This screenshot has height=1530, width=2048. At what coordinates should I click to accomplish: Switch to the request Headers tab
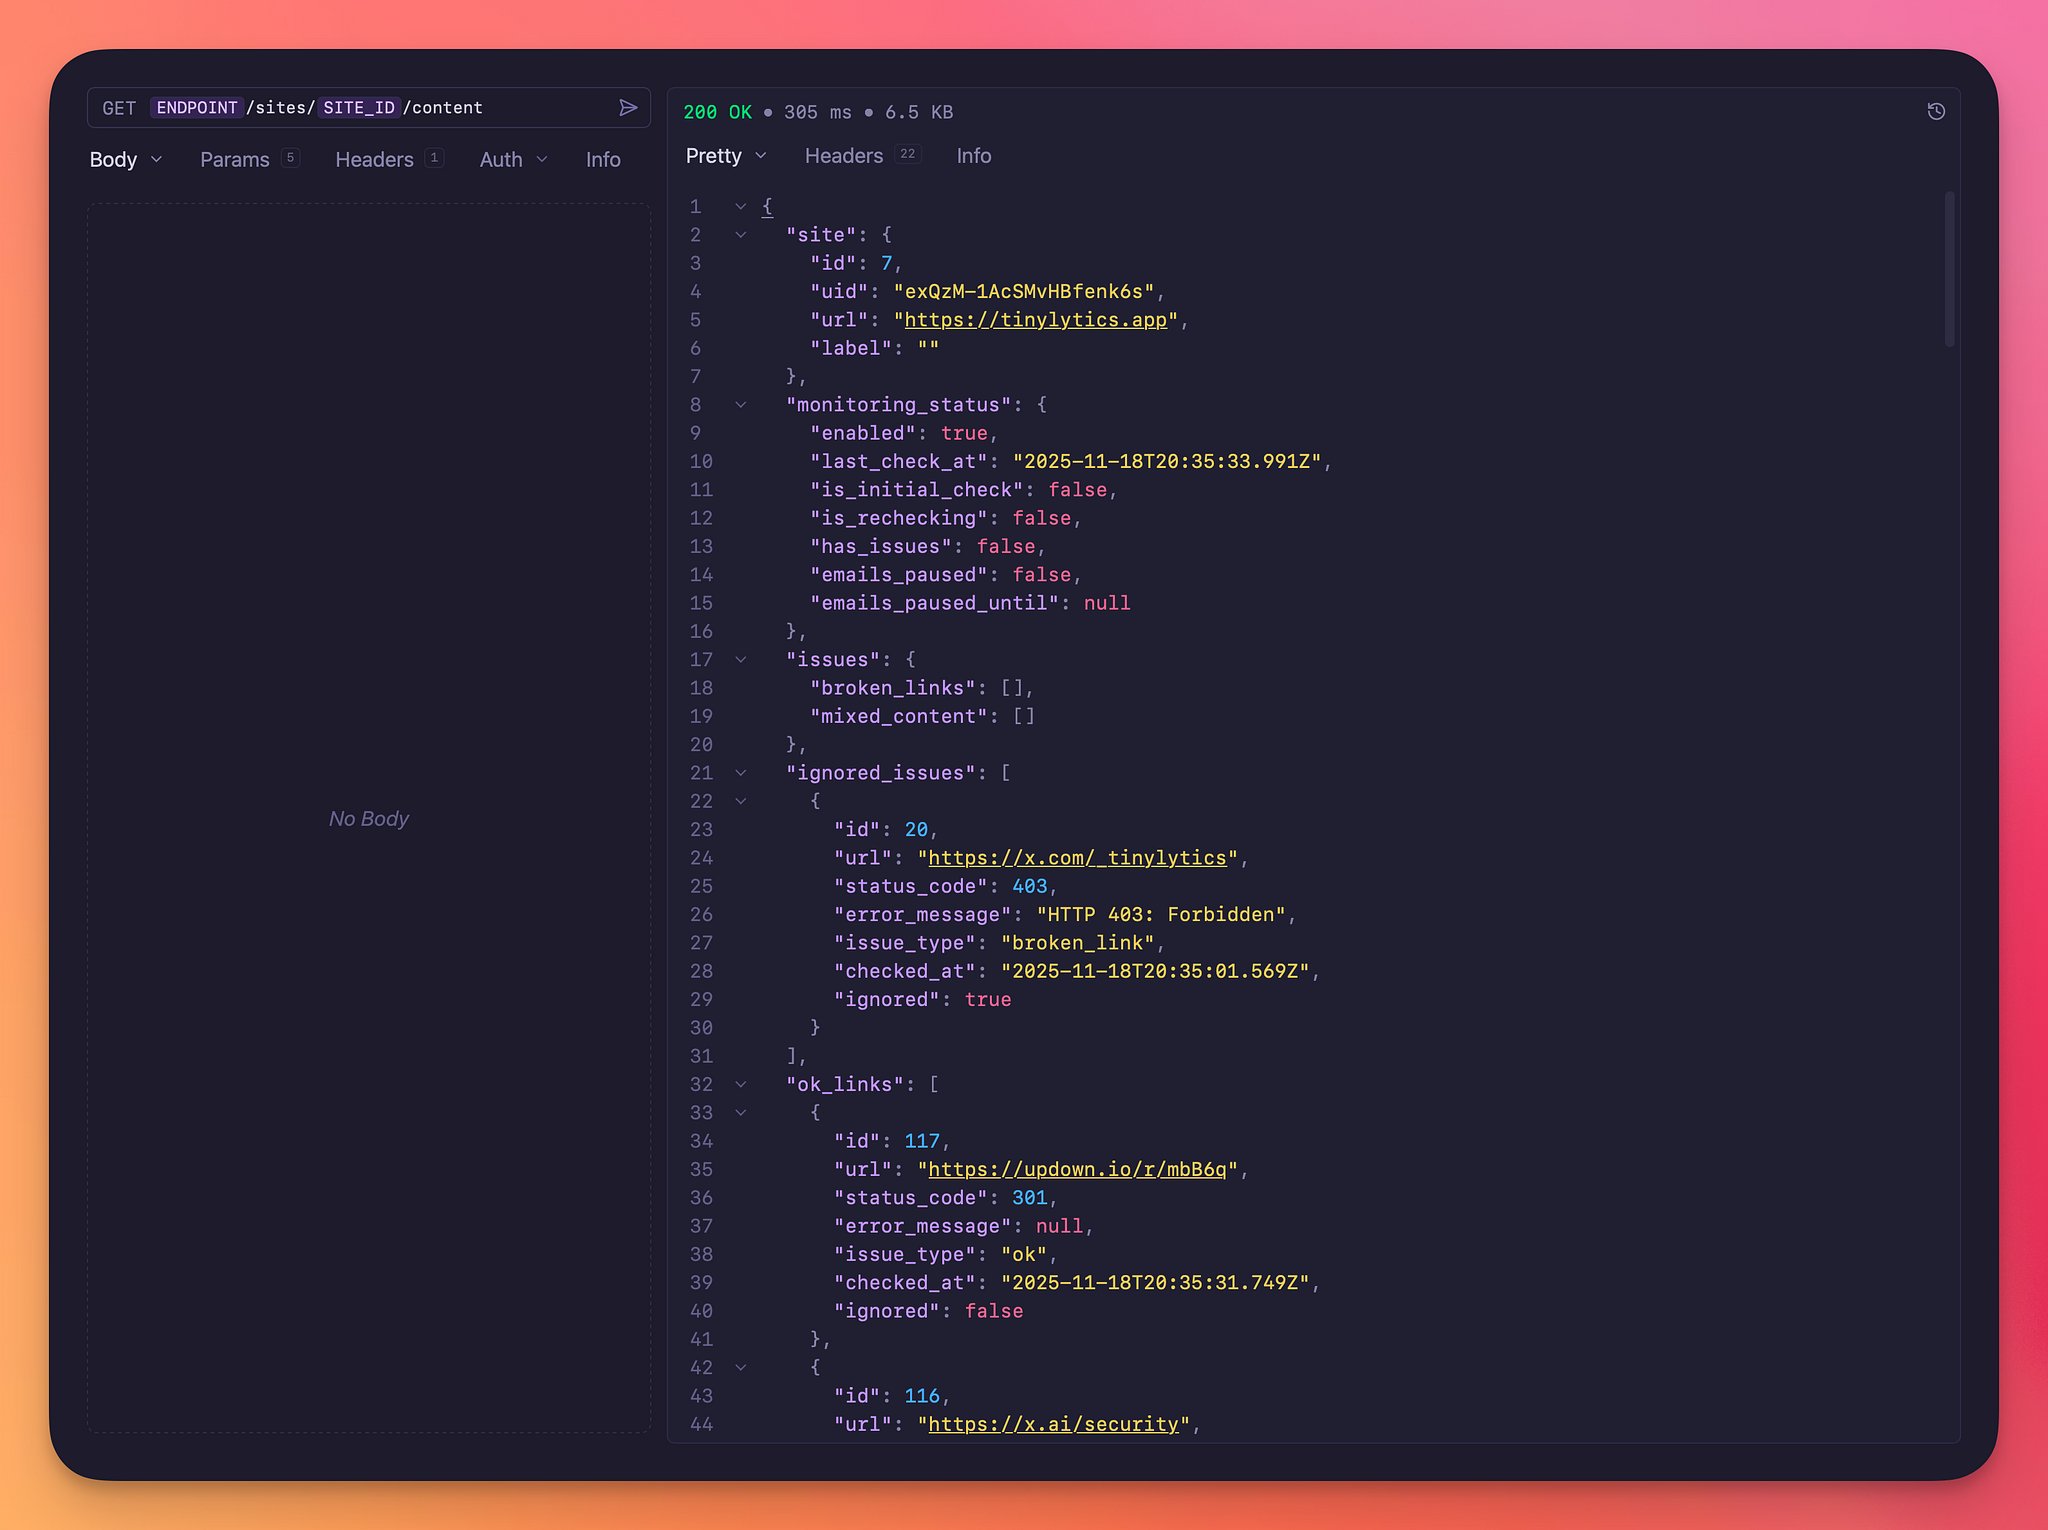375,160
